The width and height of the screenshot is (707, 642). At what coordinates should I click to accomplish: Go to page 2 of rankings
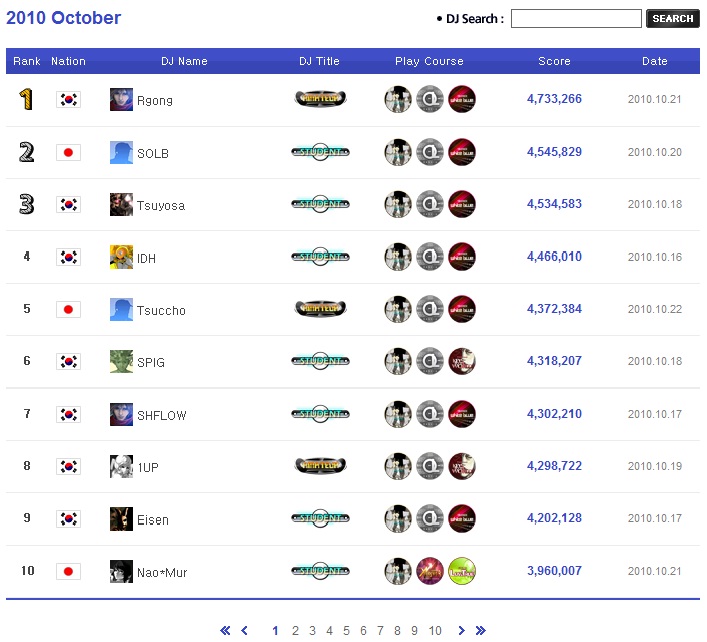295,631
